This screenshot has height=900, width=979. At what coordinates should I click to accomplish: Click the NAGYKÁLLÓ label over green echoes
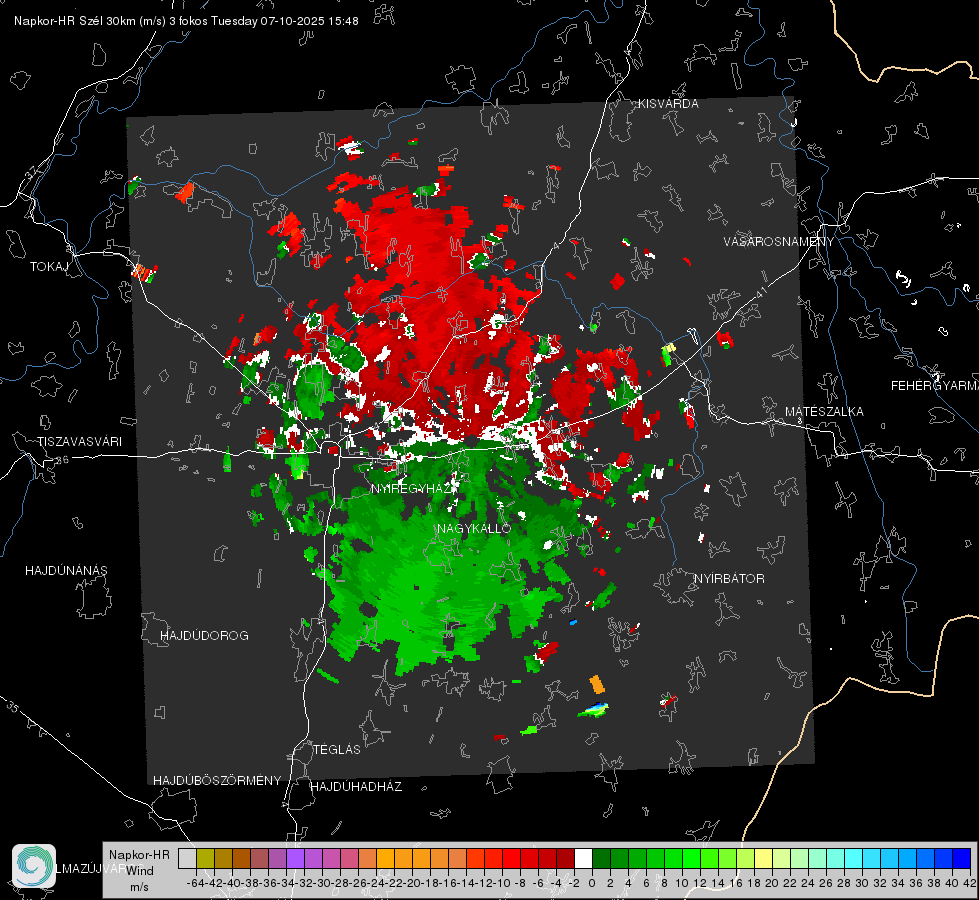[474, 528]
